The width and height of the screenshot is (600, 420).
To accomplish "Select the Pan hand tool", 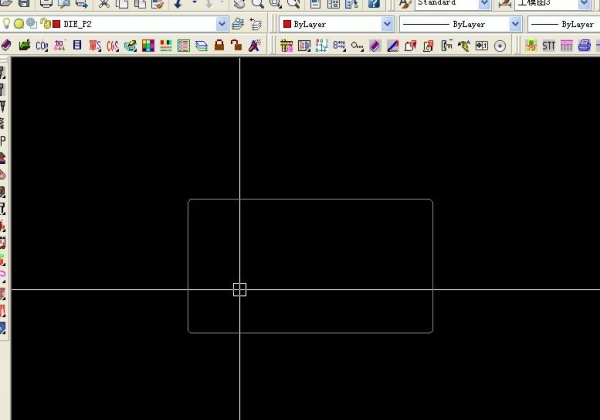I will tap(239, 3).
